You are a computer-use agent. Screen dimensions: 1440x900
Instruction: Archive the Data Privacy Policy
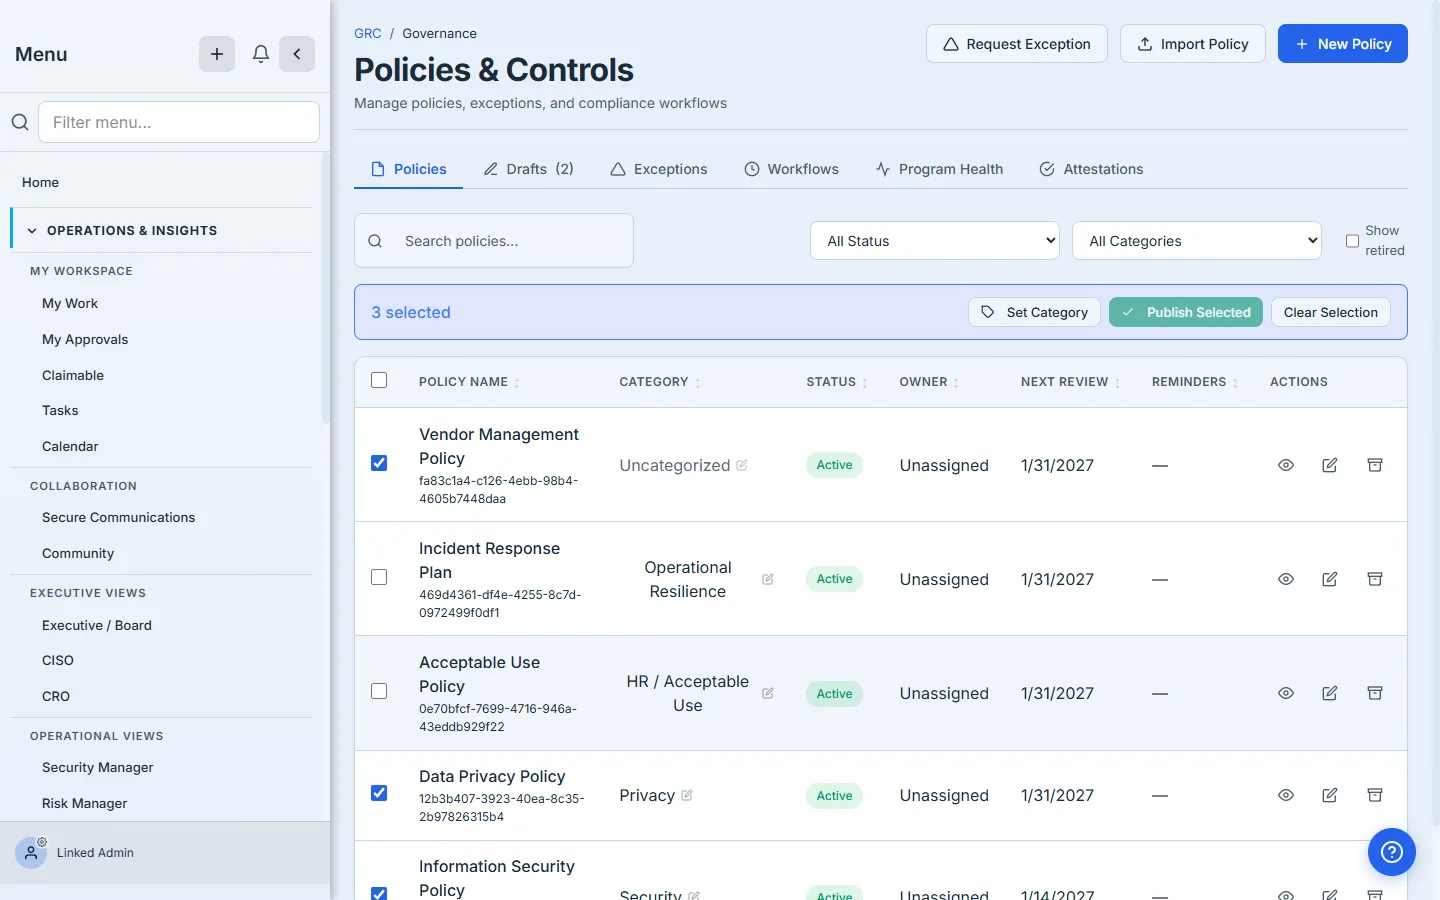tap(1375, 795)
